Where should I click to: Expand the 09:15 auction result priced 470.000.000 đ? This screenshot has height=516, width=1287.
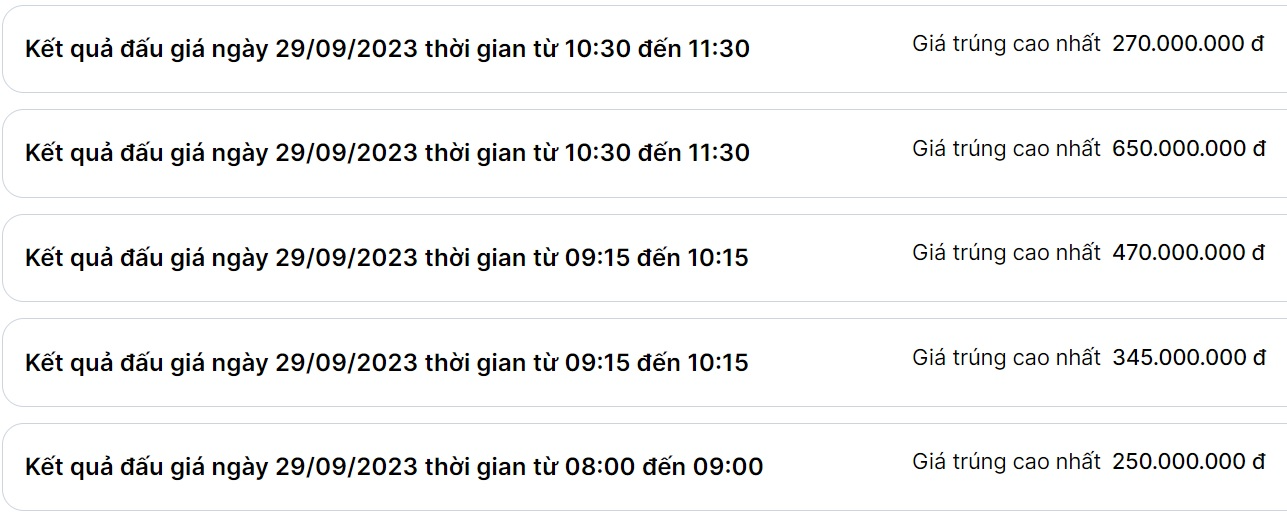point(386,258)
